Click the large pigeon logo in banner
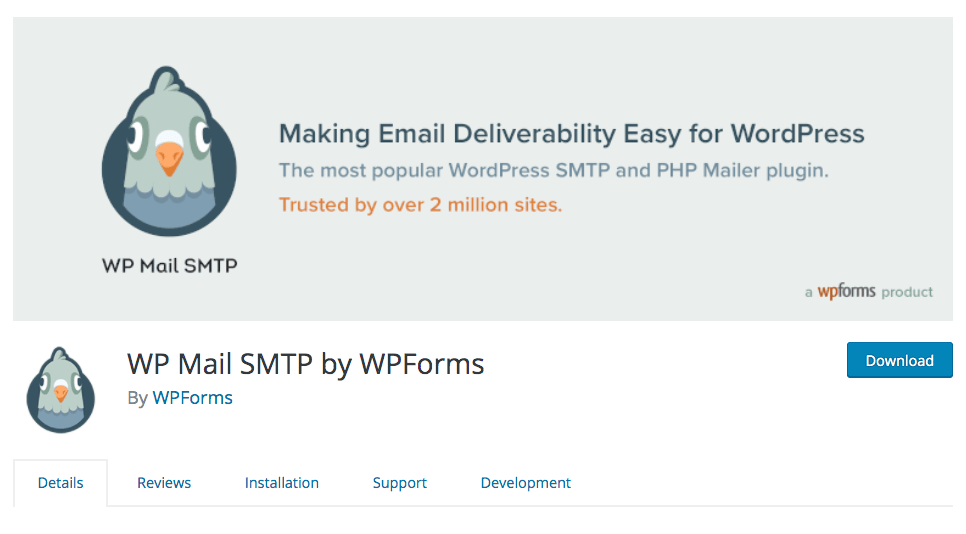Image resolution: width=966 pixels, height=534 pixels. pos(169,151)
